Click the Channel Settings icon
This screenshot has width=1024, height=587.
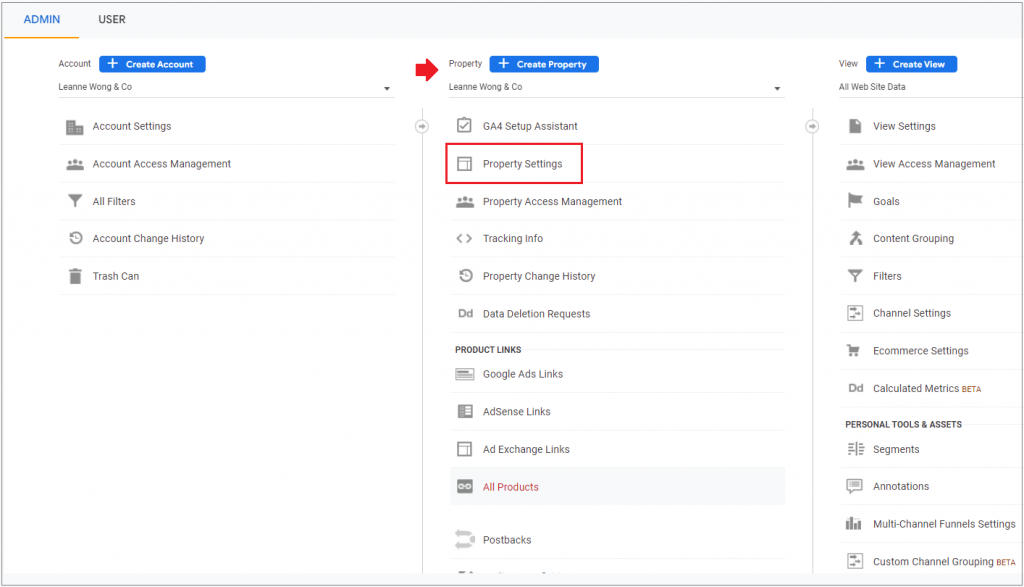click(855, 313)
